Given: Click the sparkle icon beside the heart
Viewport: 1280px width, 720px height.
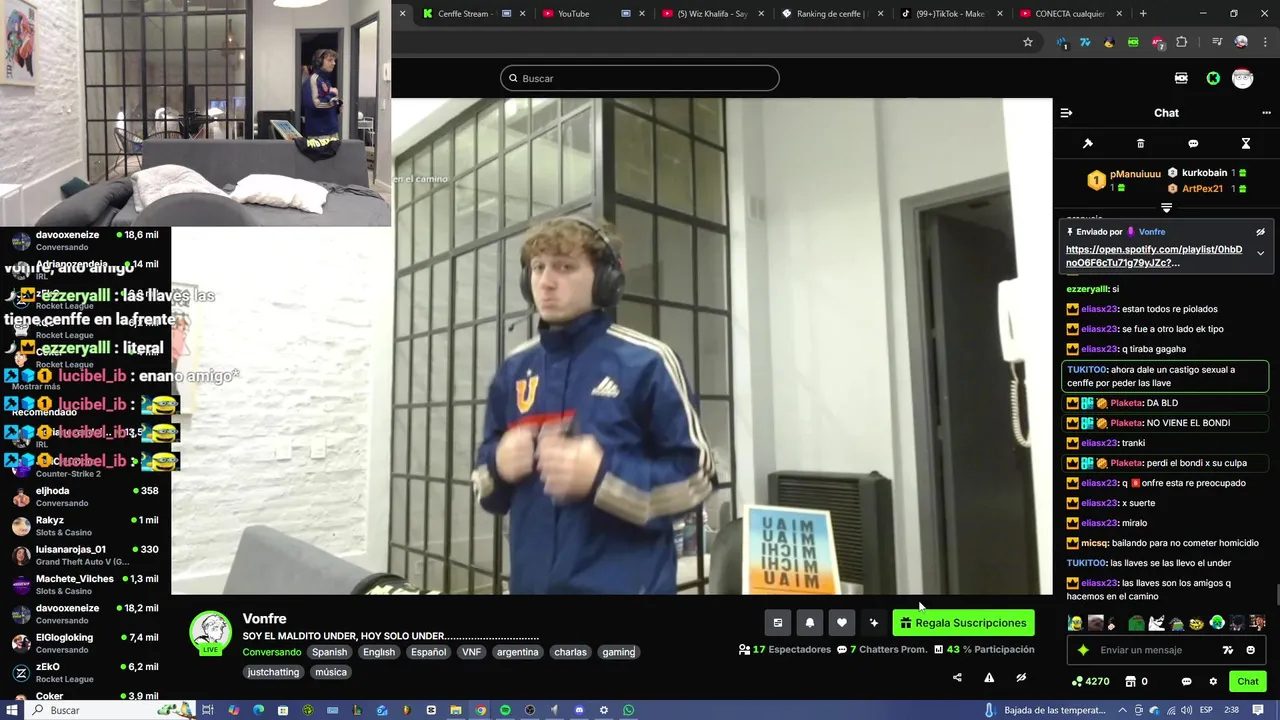Looking at the screenshot, I should (x=874, y=623).
